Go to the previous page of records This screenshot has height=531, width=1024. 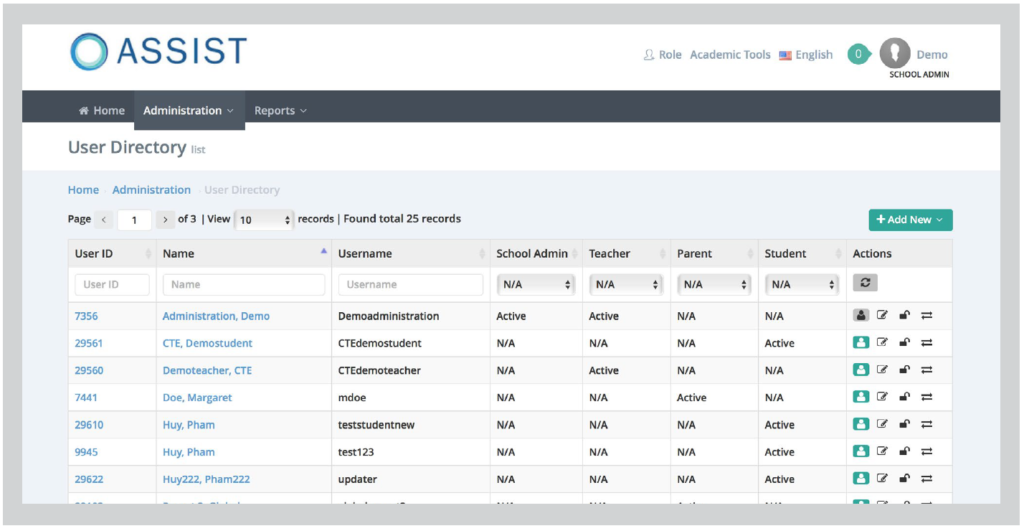[x=104, y=219]
